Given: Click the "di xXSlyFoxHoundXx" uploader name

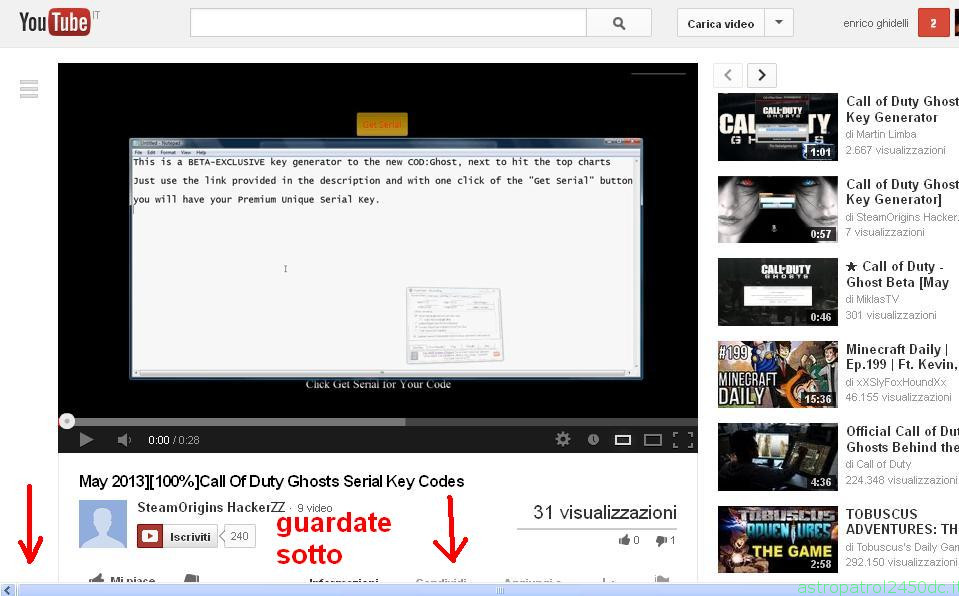Looking at the screenshot, I should 895,382.
